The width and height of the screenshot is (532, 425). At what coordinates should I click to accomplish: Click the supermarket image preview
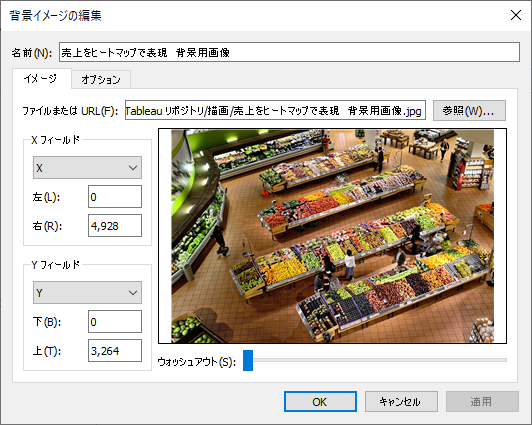coord(332,236)
